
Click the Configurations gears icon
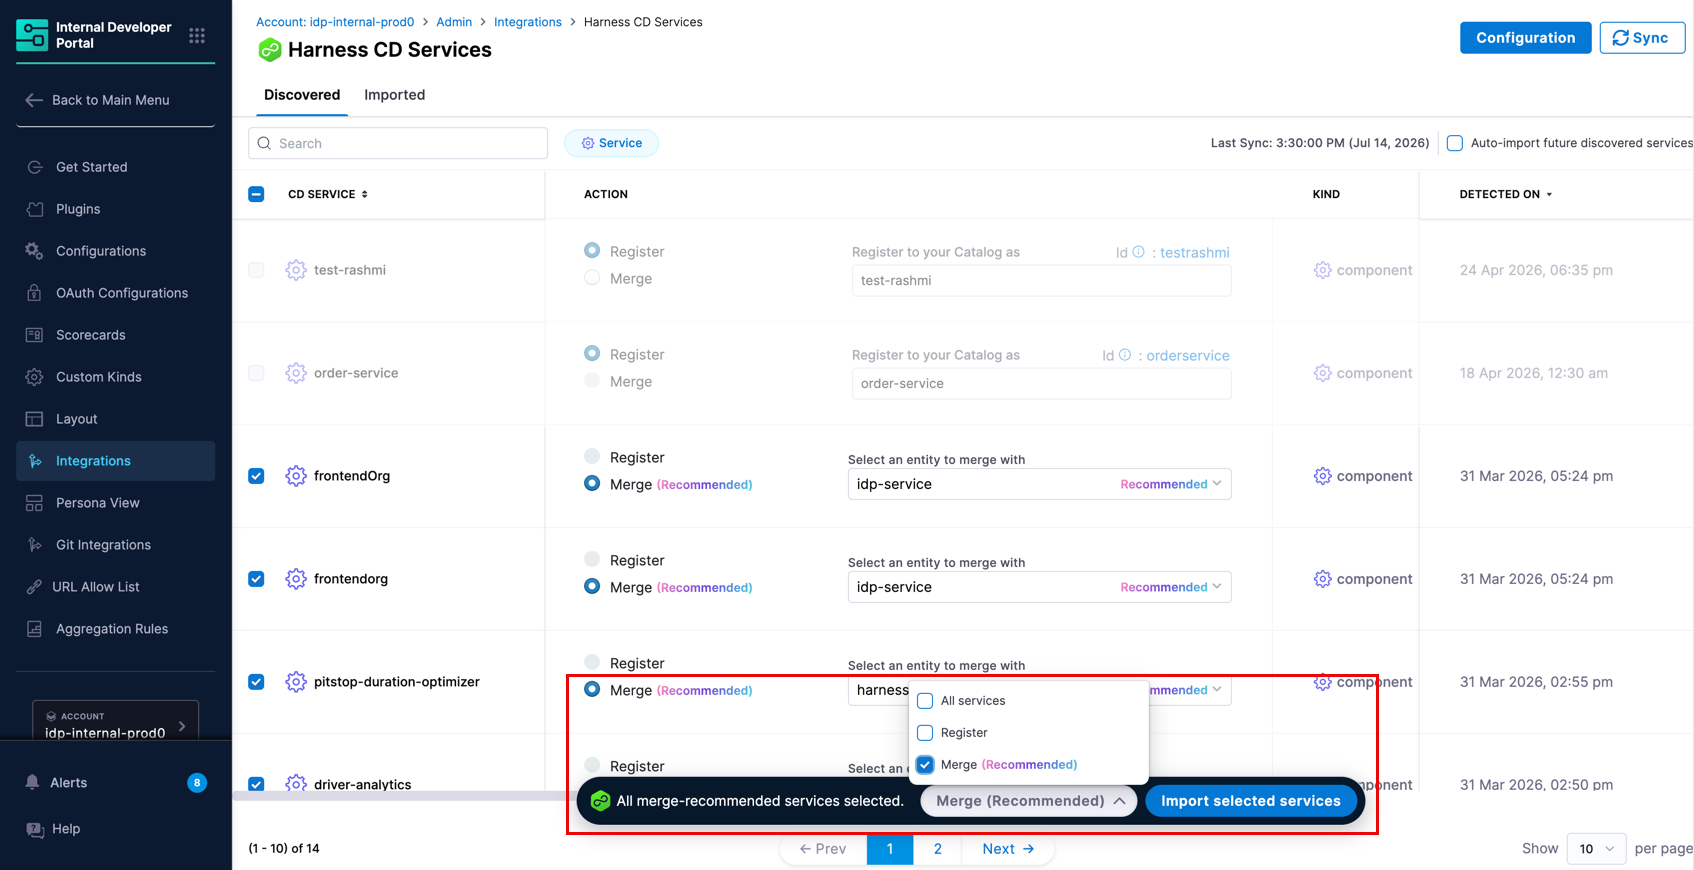click(35, 251)
